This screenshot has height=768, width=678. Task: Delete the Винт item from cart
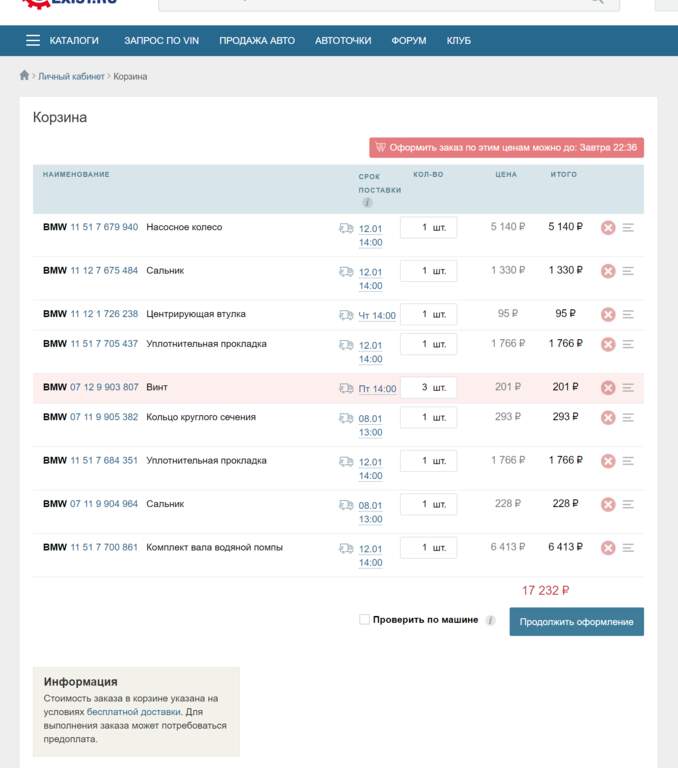pyautogui.click(x=607, y=388)
